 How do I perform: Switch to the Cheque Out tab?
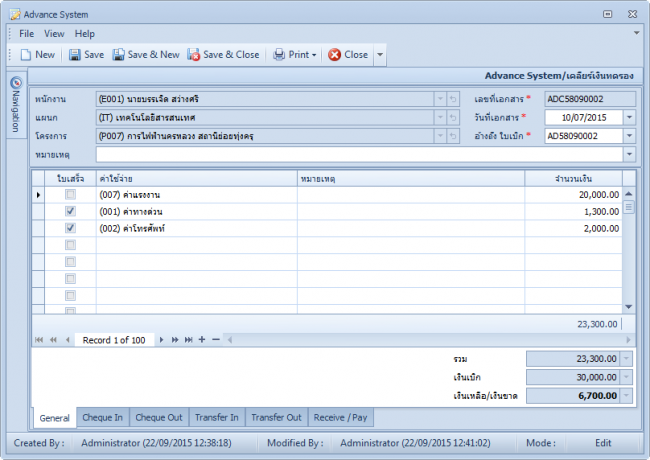click(x=159, y=417)
